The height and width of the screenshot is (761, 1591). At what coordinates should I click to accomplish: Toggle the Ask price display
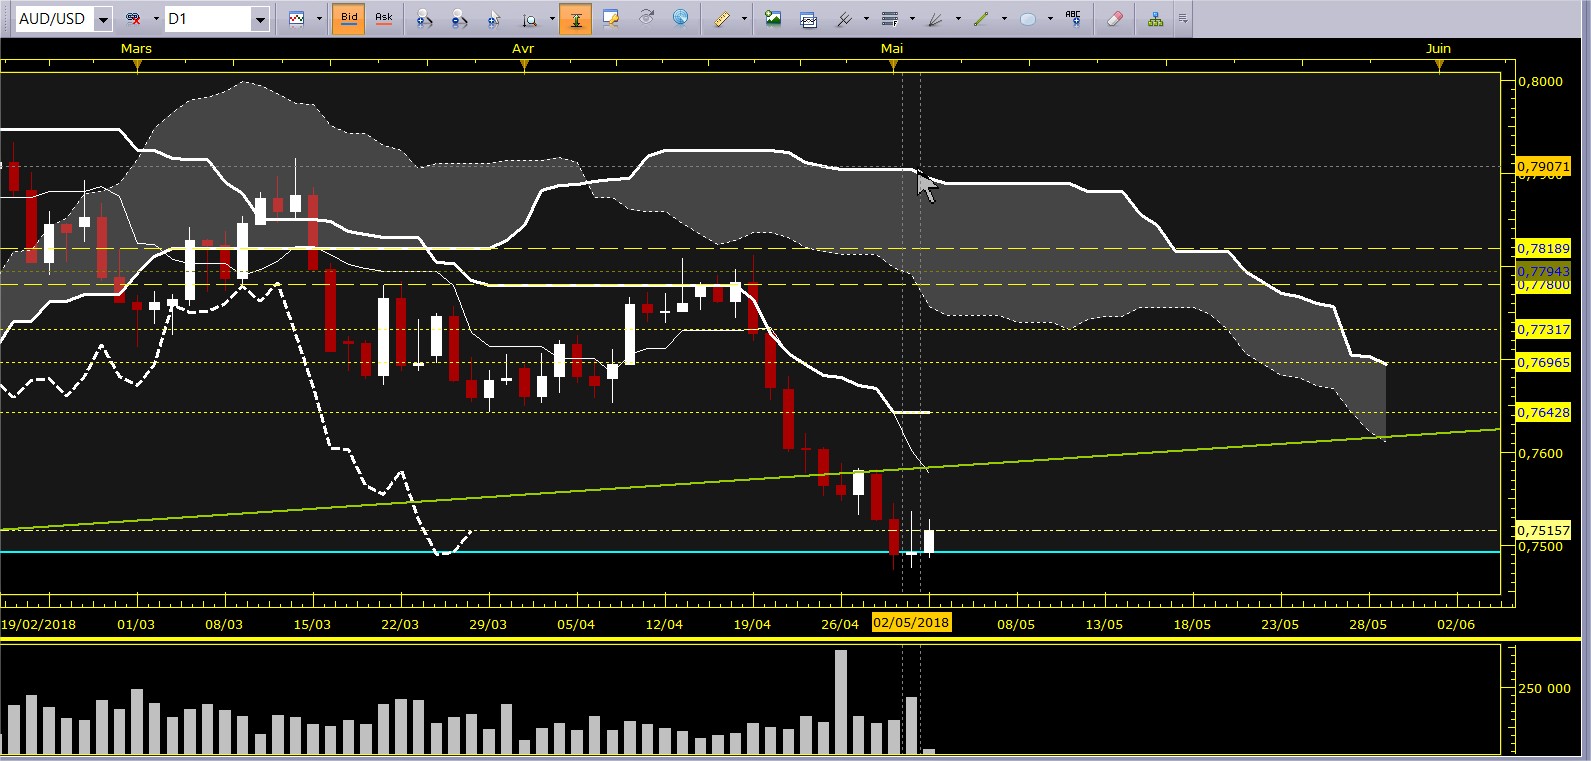pos(383,18)
